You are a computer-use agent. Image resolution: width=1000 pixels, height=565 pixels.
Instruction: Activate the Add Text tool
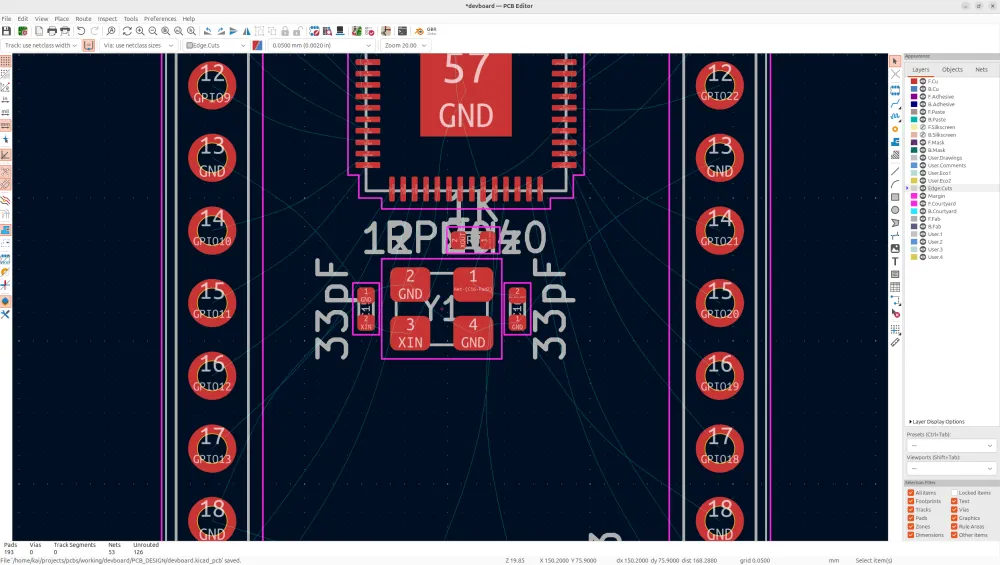pos(895,261)
